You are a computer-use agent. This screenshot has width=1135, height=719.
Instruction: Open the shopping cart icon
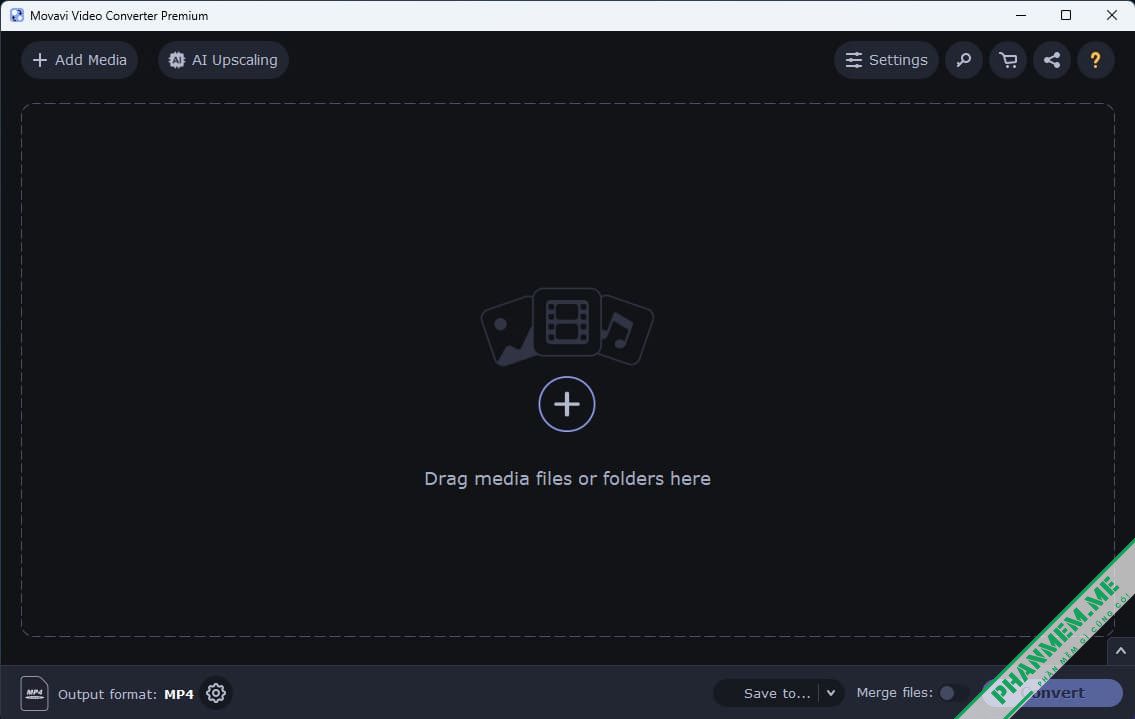coord(1008,60)
